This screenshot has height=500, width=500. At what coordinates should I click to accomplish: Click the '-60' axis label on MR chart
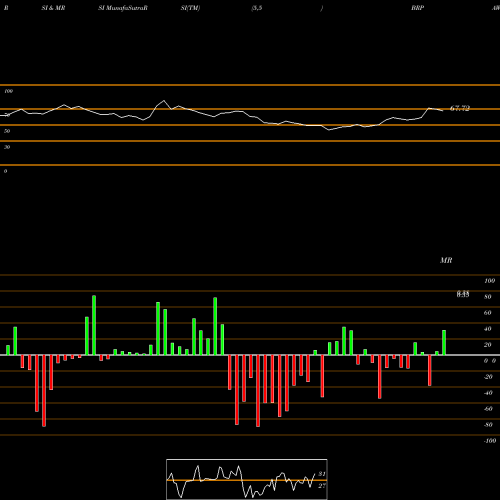pos(488,409)
